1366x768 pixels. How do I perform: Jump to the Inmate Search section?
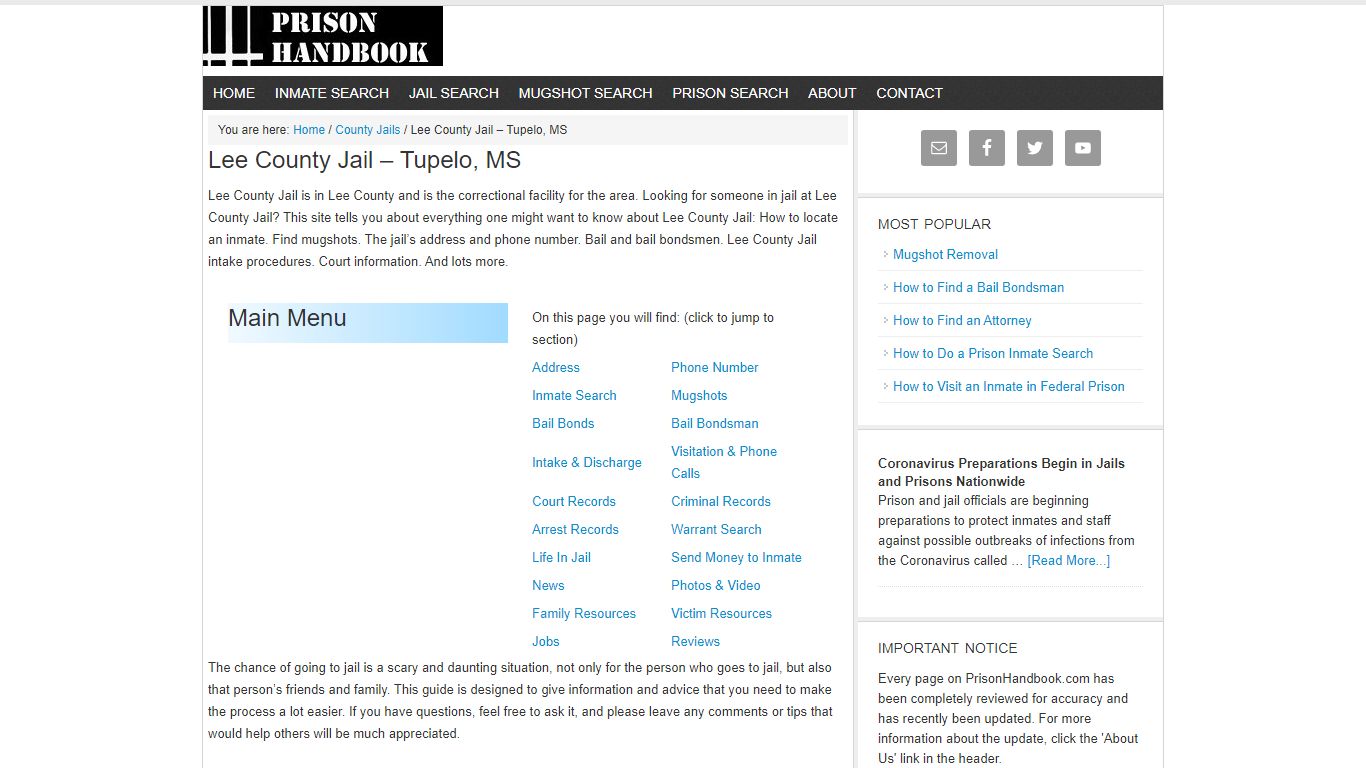(x=574, y=395)
